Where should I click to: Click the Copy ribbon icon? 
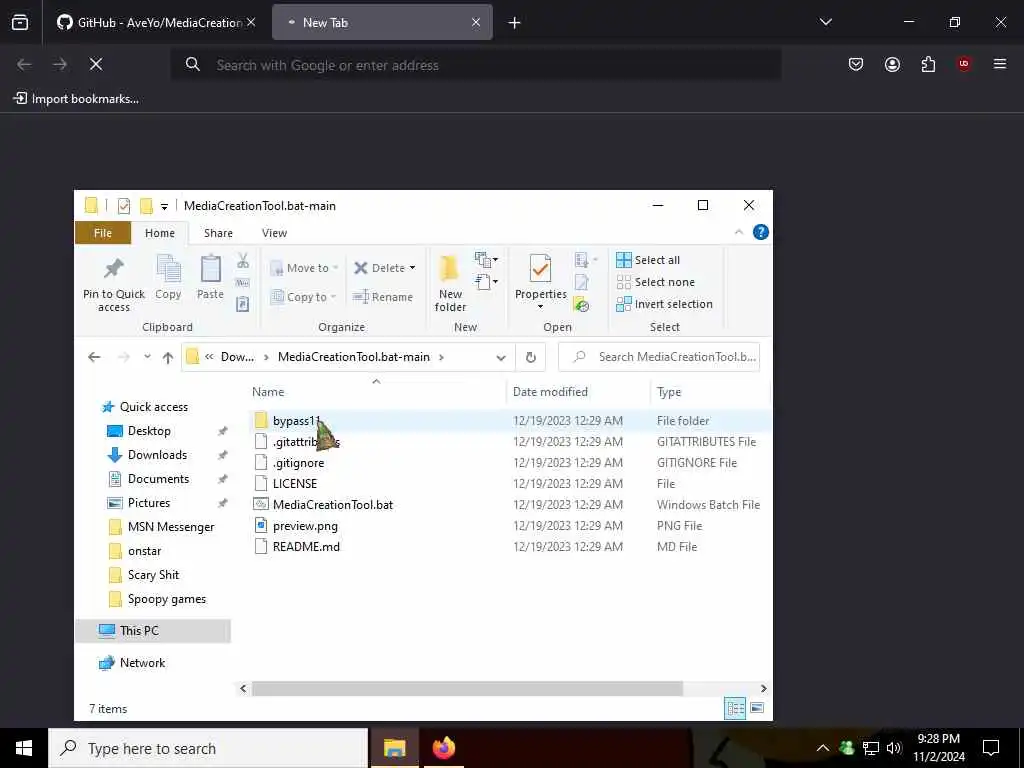point(168,268)
